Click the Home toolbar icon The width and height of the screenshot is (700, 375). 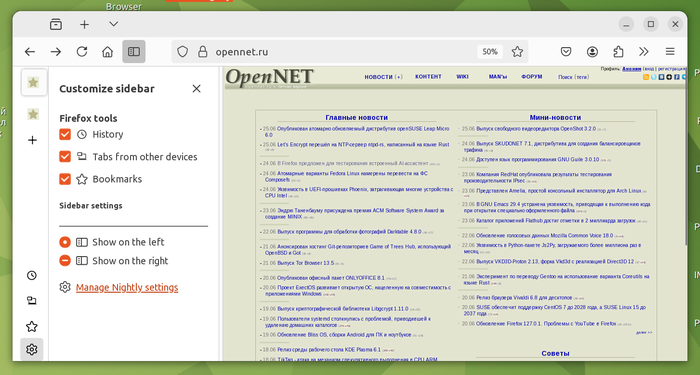(108, 52)
